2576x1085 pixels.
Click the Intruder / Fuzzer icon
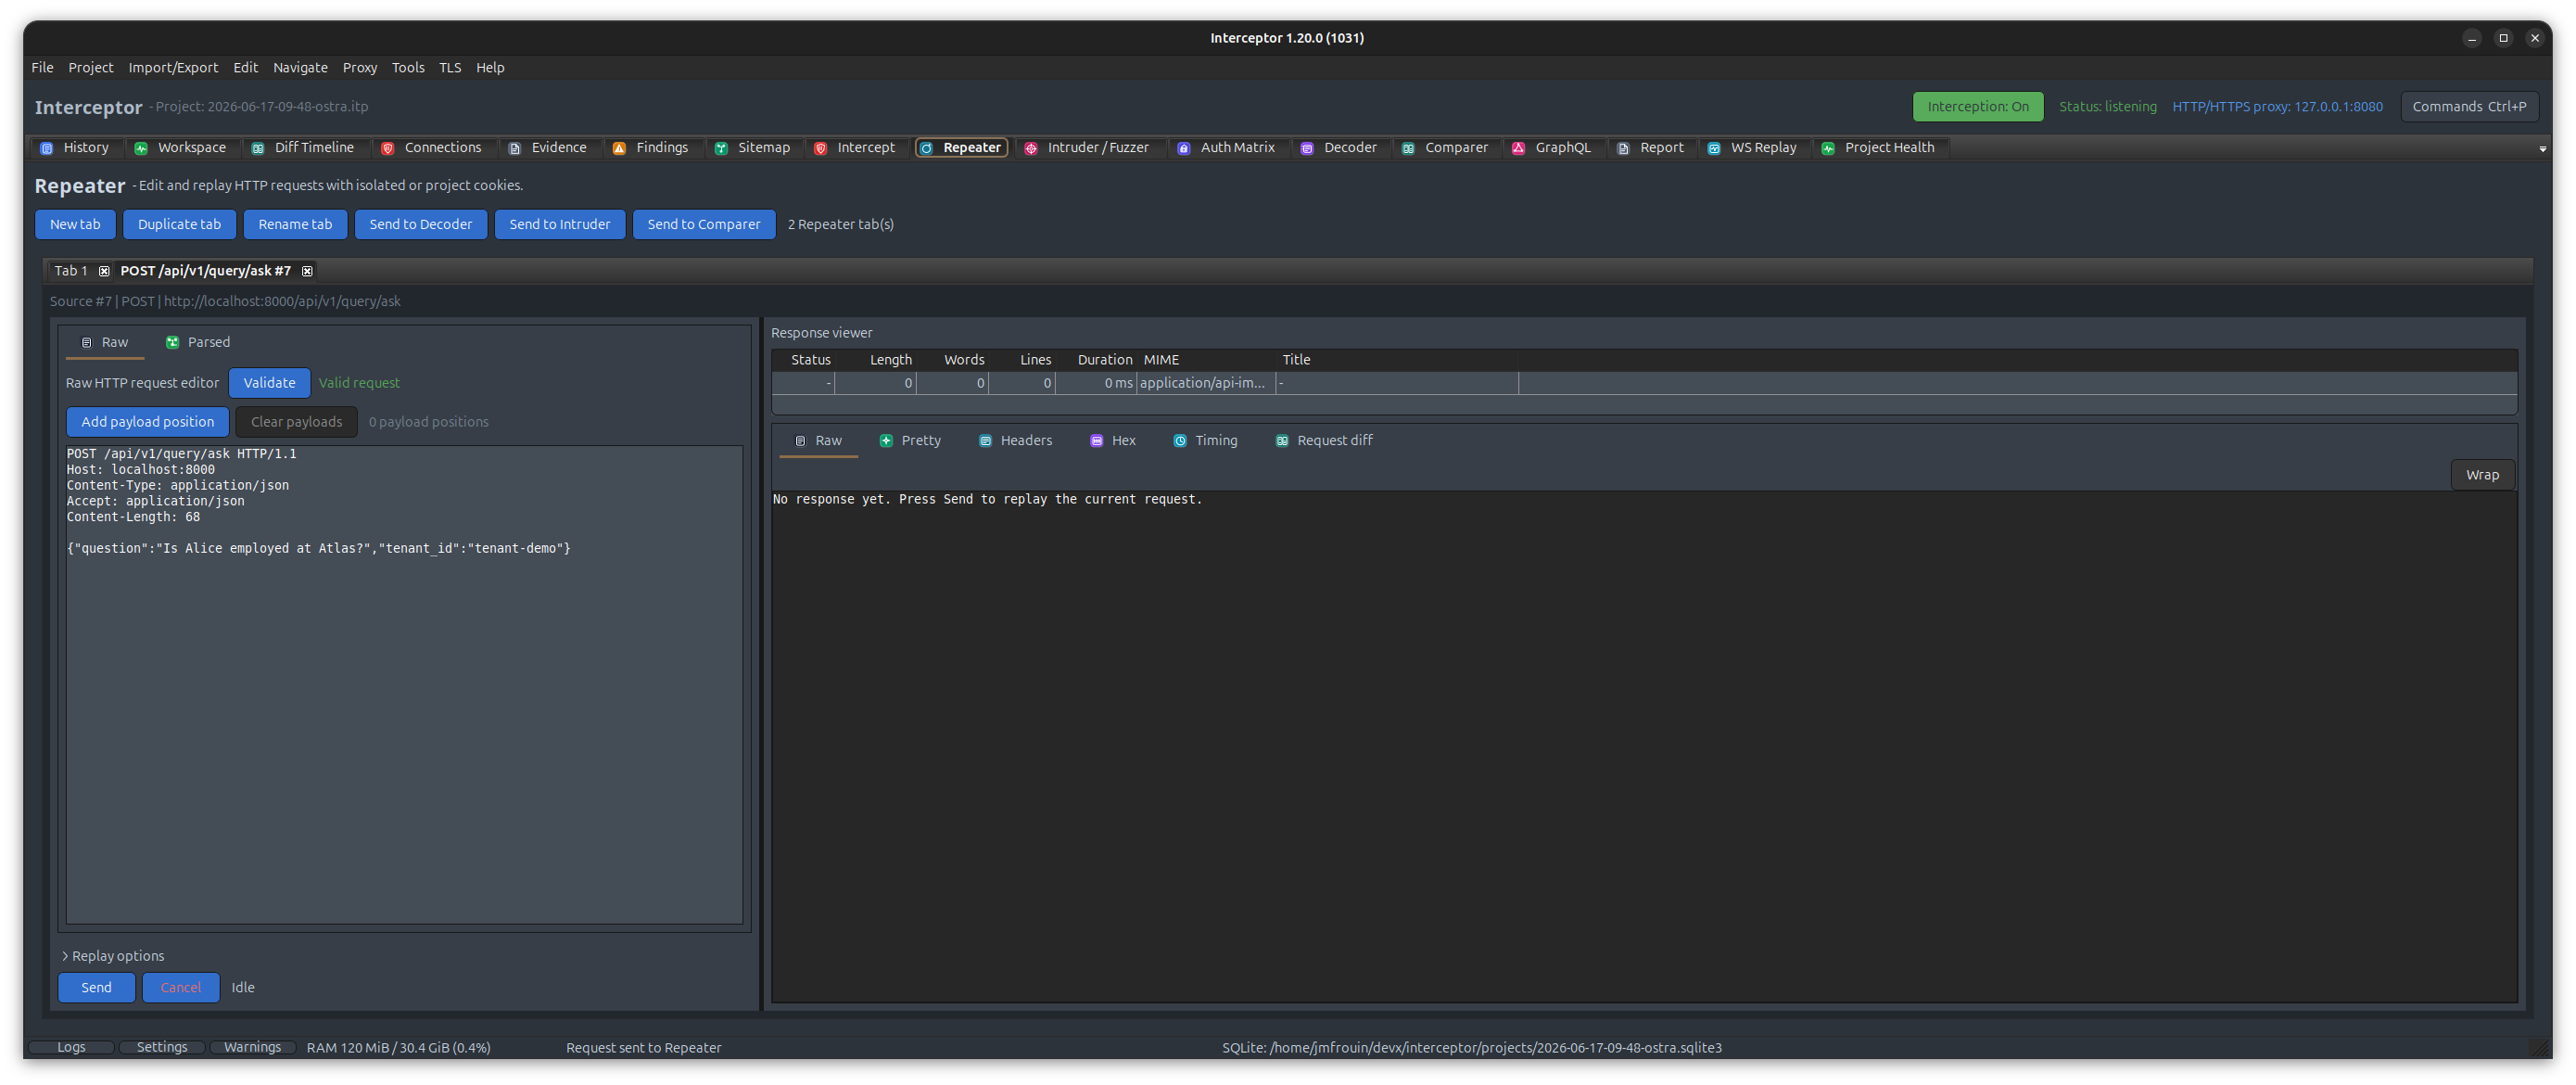click(1031, 148)
